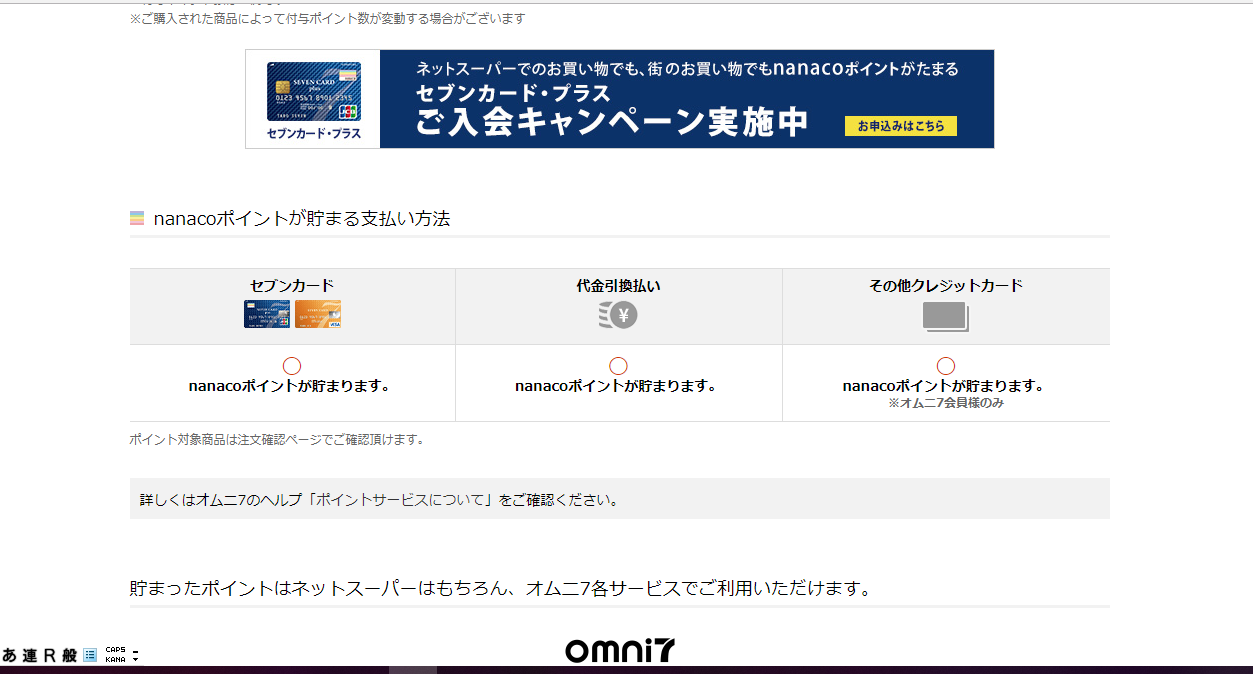The height and width of the screenshot is (674, 1253).
Task: Click the red circle under その他クレジットカード
Action: pyautogui.click(x=946, y=366)
